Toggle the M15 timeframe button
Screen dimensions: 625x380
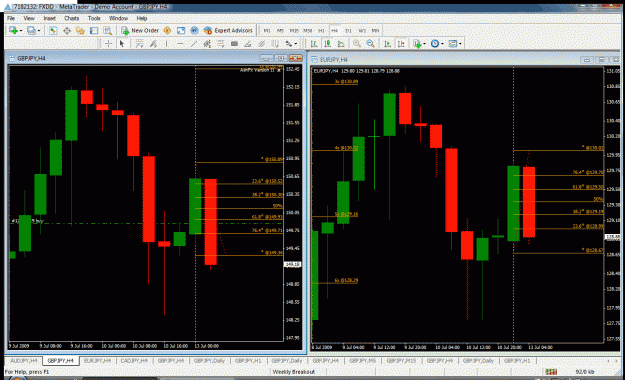[294, 30]
